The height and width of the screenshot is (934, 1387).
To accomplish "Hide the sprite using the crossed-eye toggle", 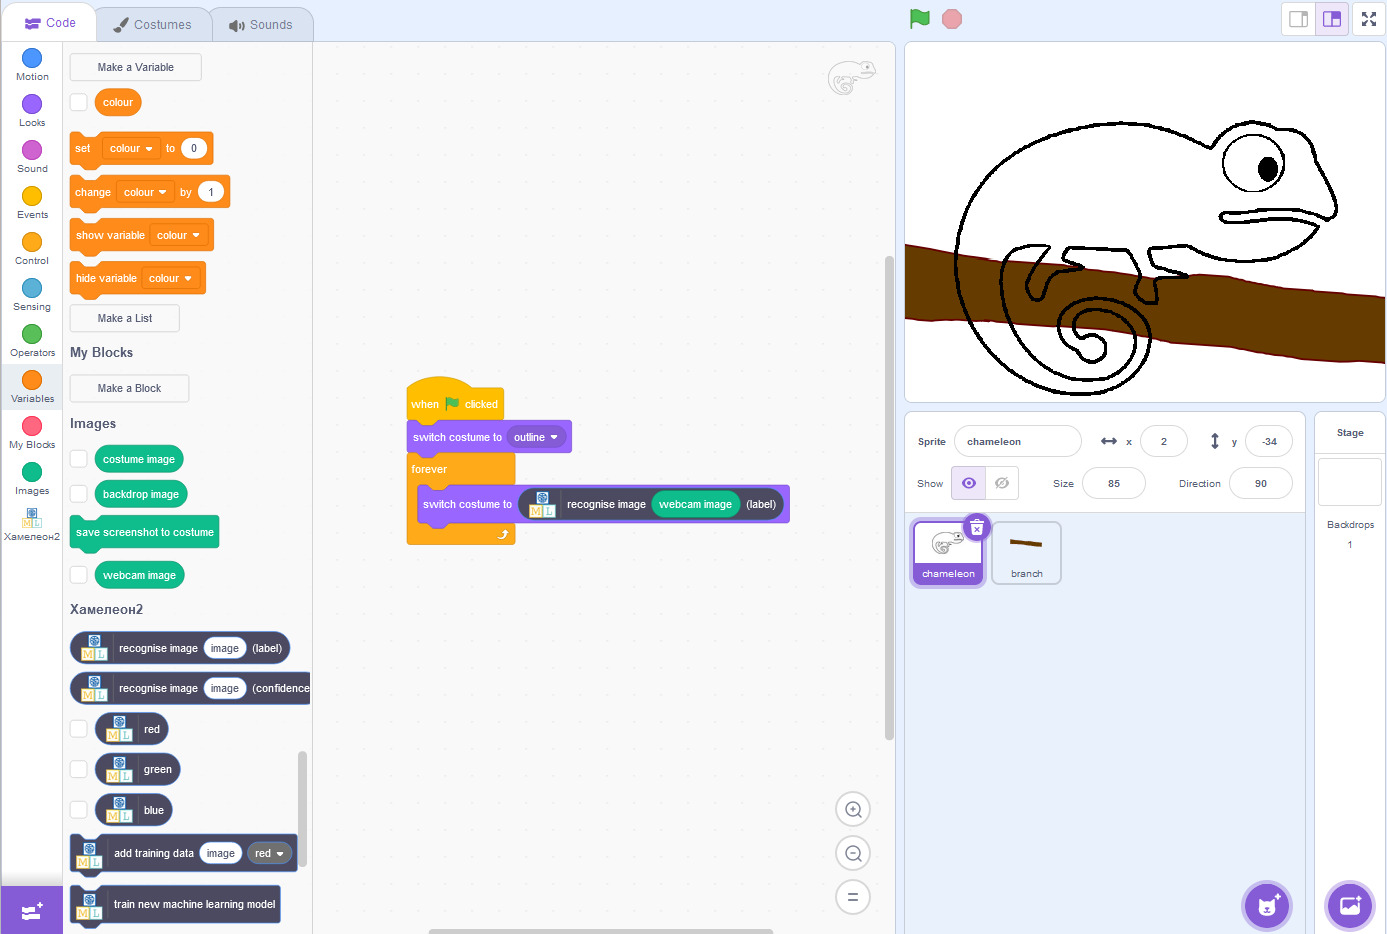I will (1001, 483).
